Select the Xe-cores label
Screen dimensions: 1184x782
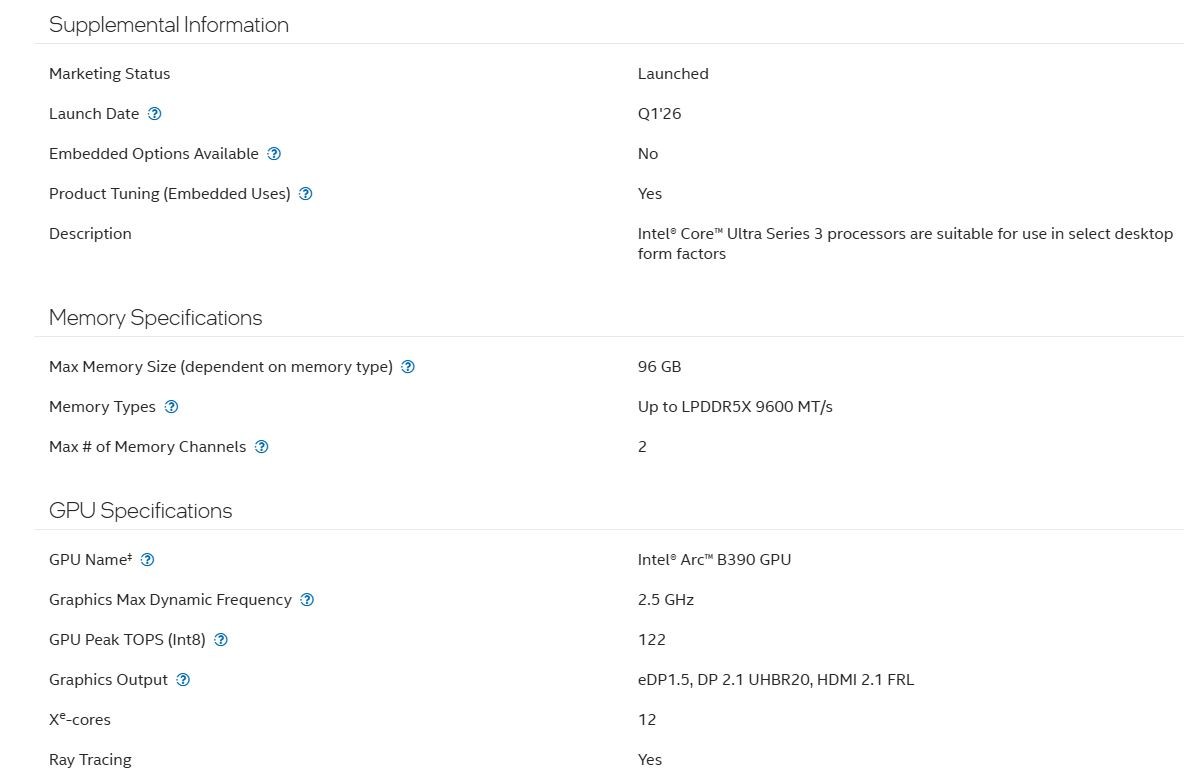click(x=80, y=720)
